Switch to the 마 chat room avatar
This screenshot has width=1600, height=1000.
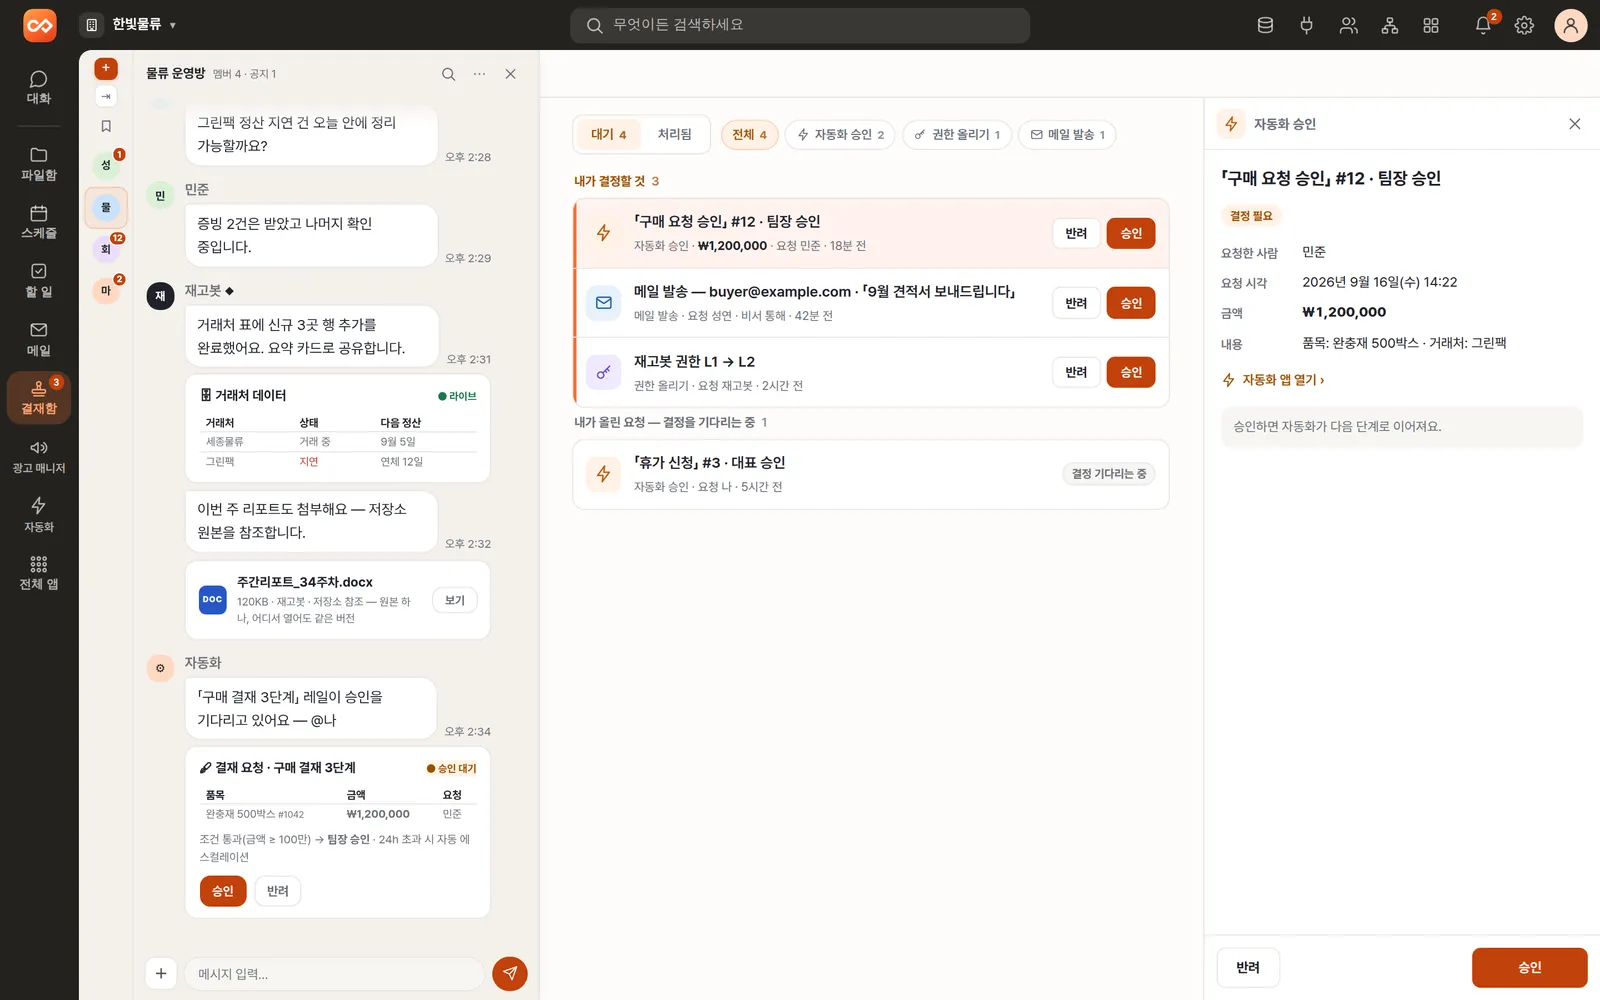pyautogui.click(x=106, y=291)
